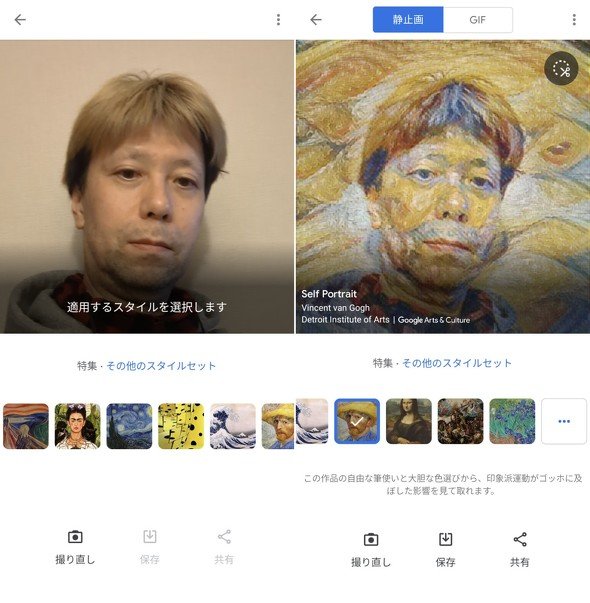Switch to the 静止画 tab
Image resolution: width=590 pixels, height=603 pixels.
click(x=408, y=20)
